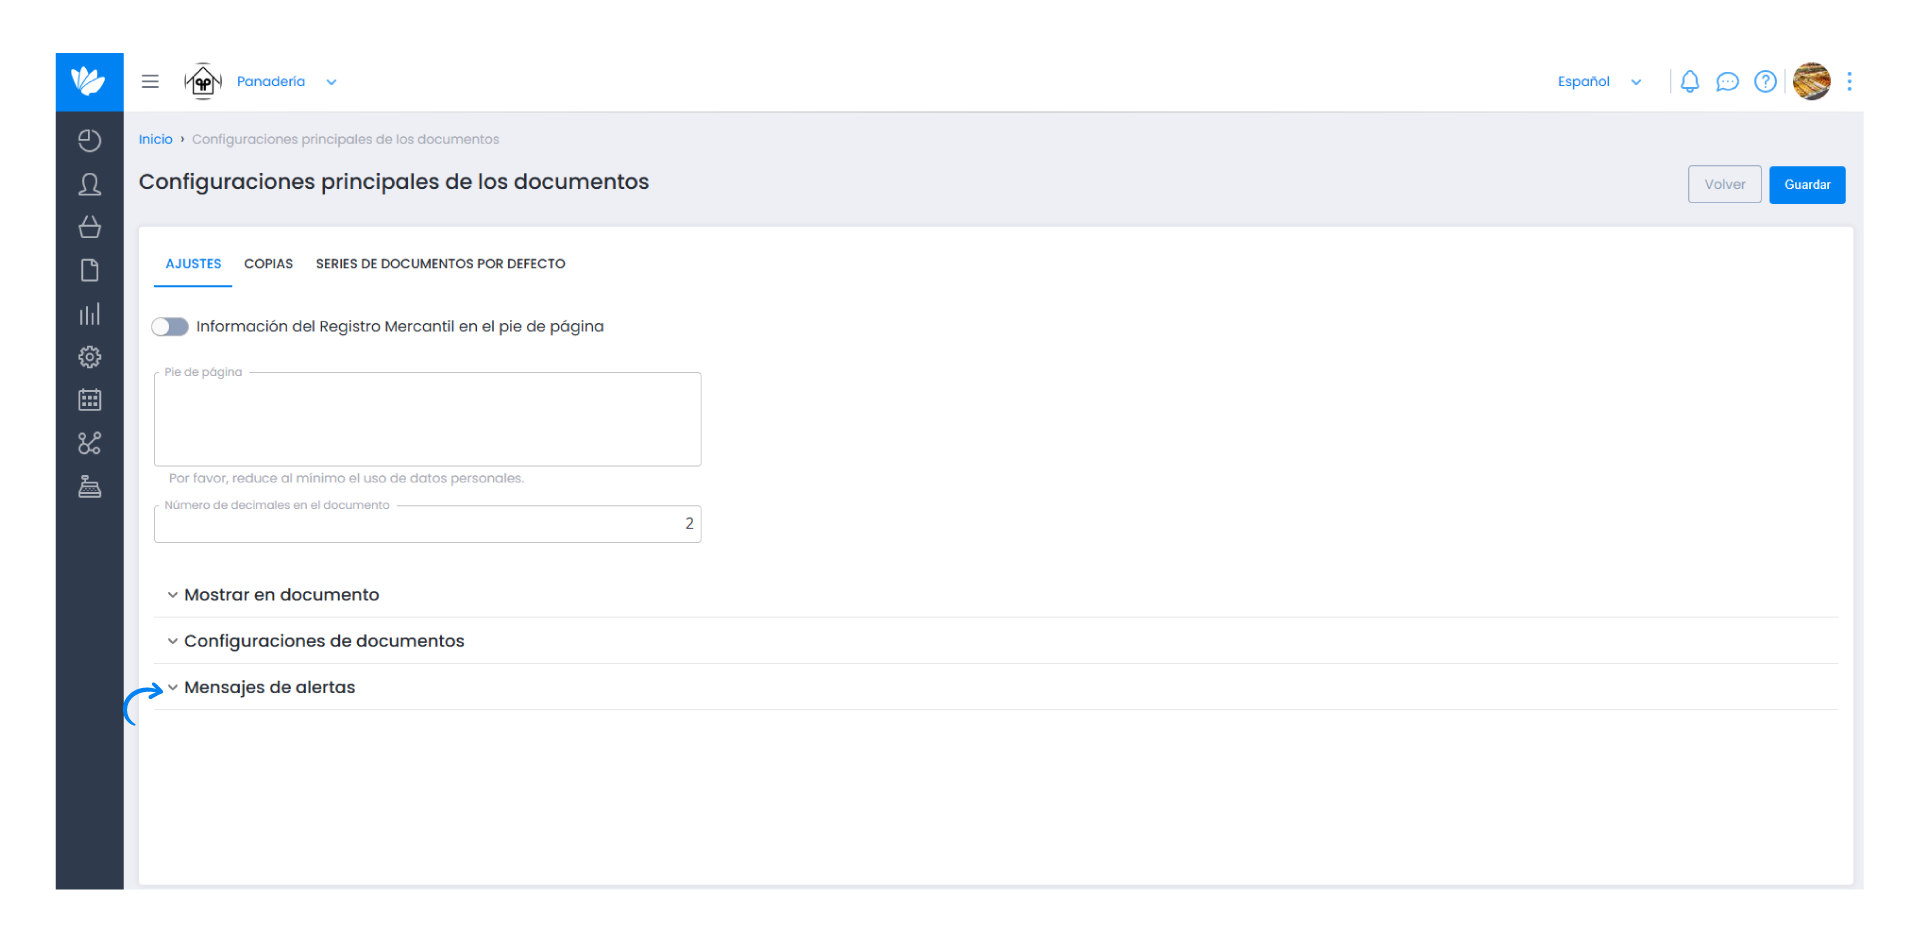Click the help question mark icon
Image resolution: width=1920 pixels, height=948 pixels.
point(1766,81)
